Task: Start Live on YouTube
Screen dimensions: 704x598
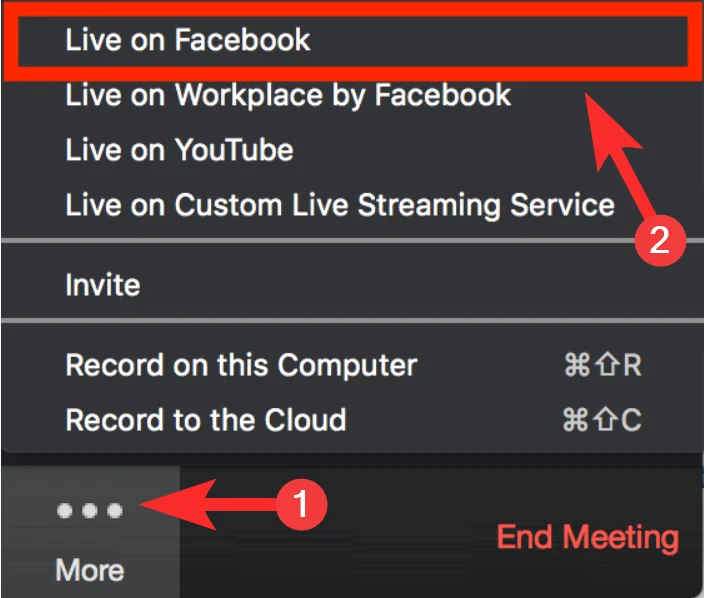Action: pos(179,150)
